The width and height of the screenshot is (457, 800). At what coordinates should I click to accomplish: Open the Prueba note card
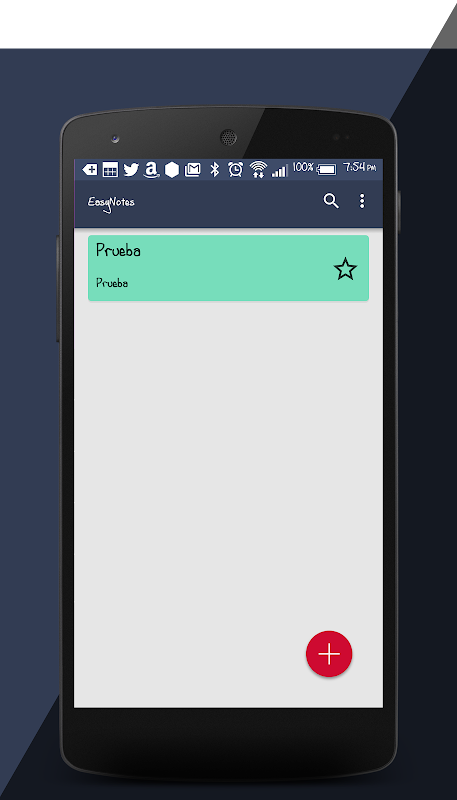228,268
